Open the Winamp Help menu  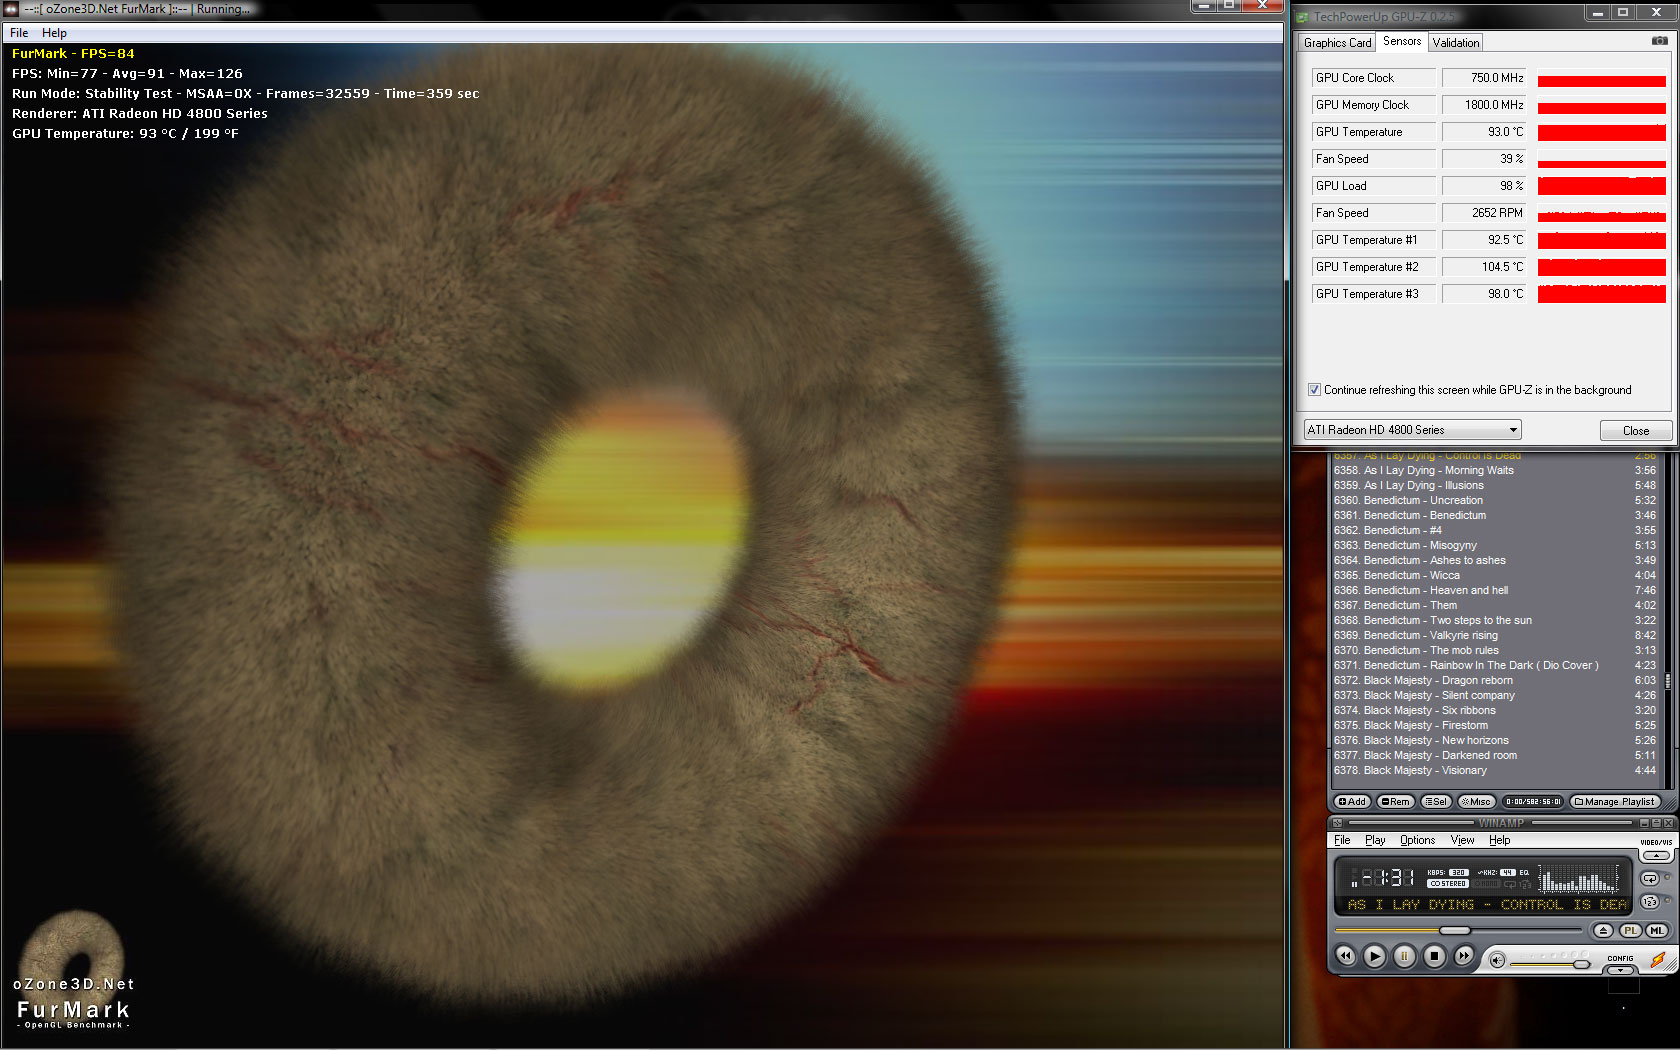point(1499,840)
